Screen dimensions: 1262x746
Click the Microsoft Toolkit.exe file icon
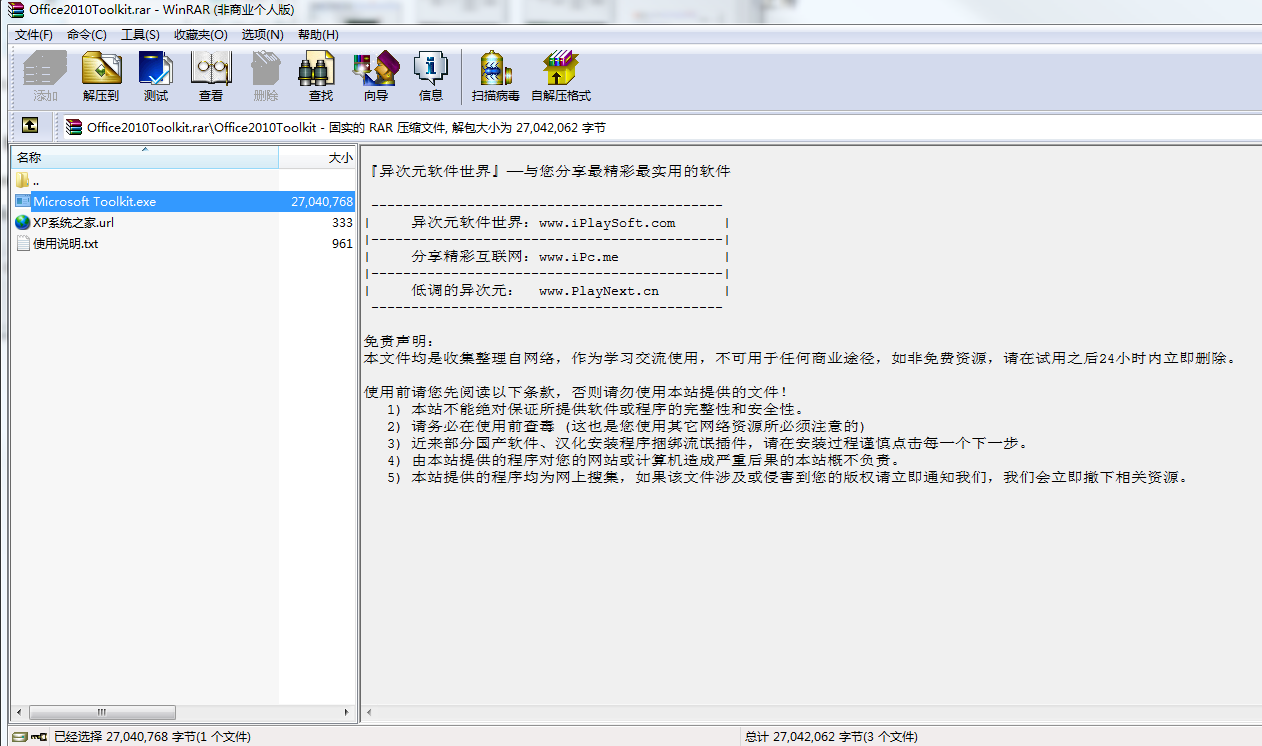point(23,201)
